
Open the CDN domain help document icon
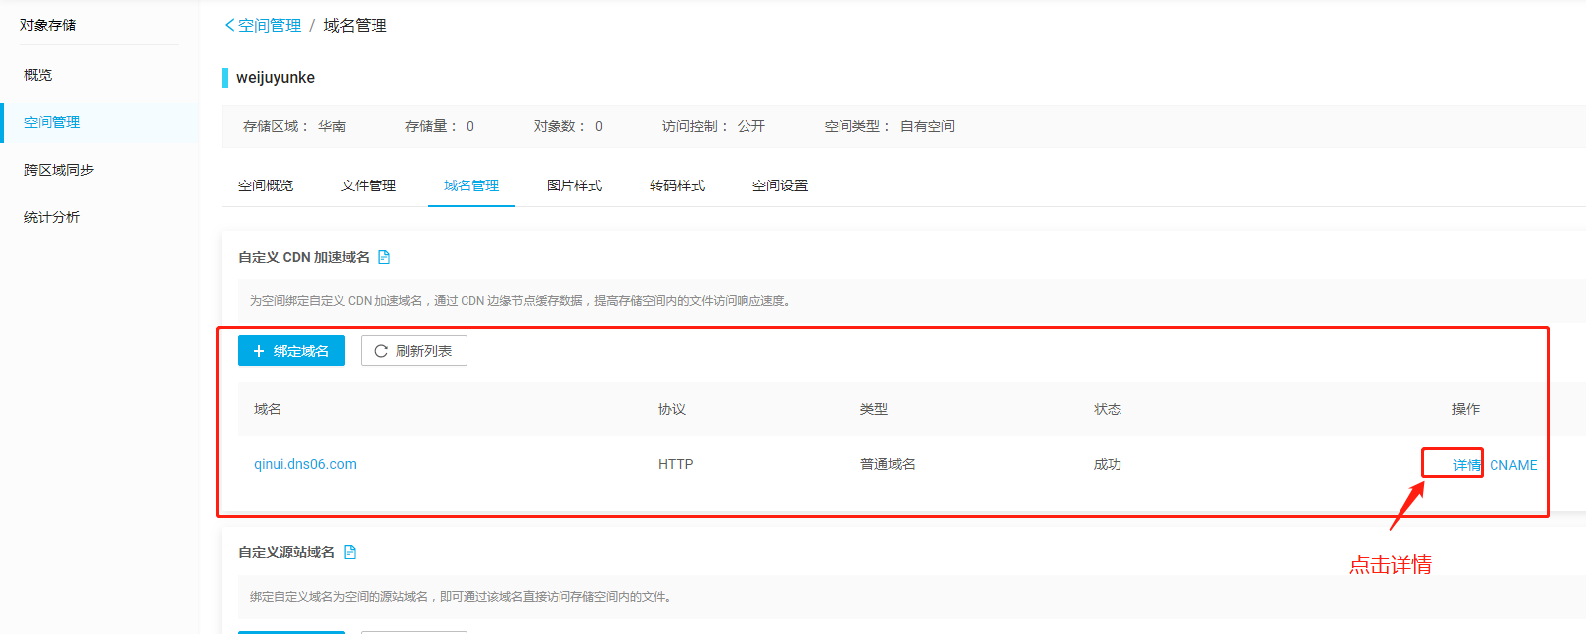384,257
